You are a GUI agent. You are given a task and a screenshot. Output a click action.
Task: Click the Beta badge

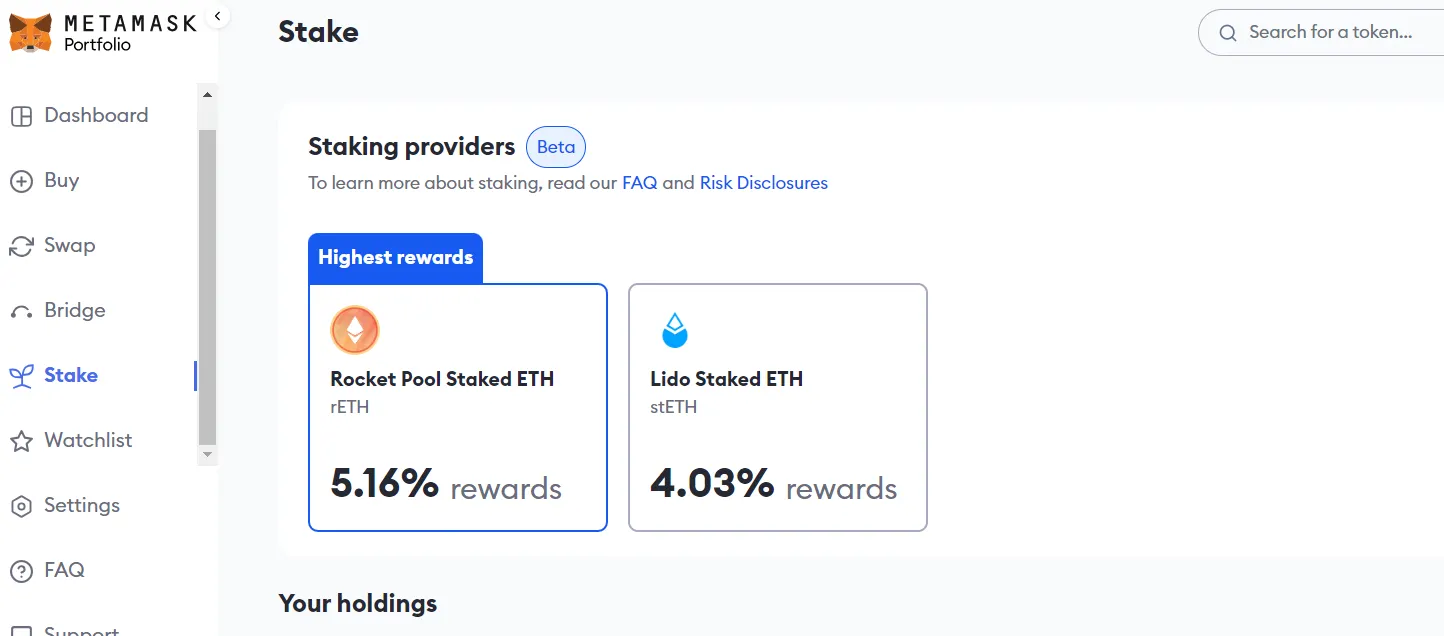pos(556,147)
